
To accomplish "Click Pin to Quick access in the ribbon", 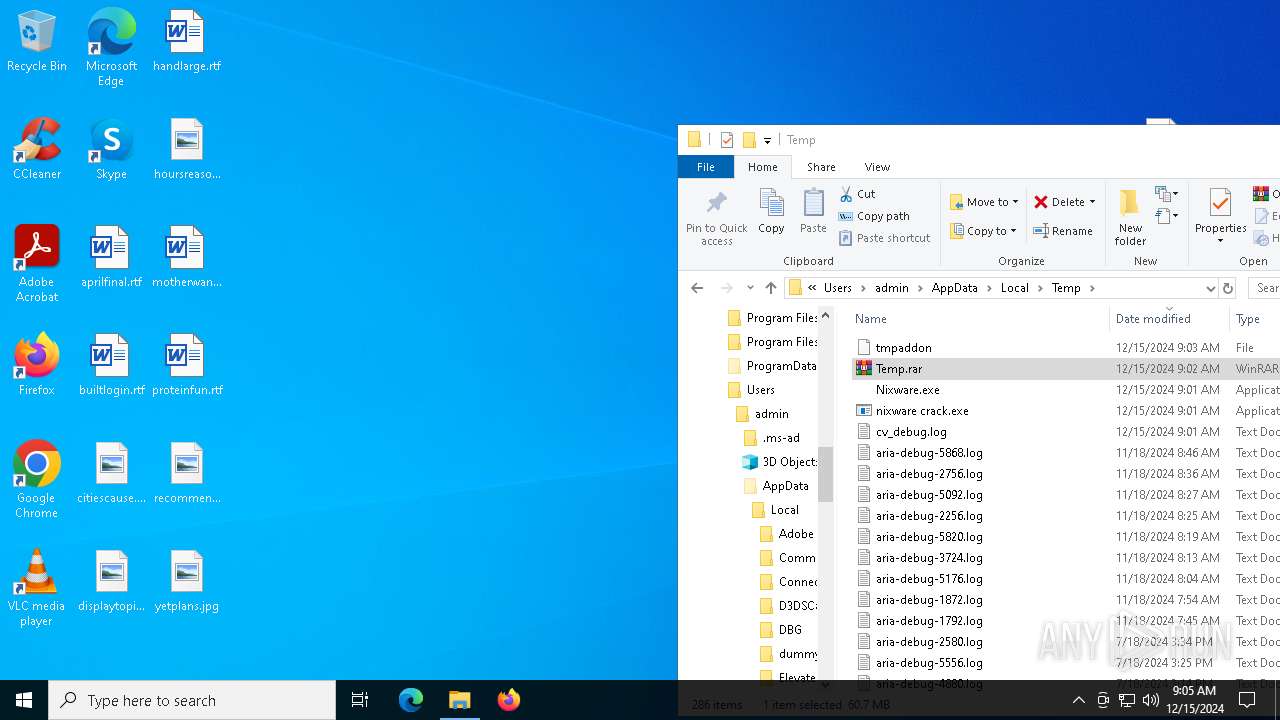I will (x=716, y=217).
